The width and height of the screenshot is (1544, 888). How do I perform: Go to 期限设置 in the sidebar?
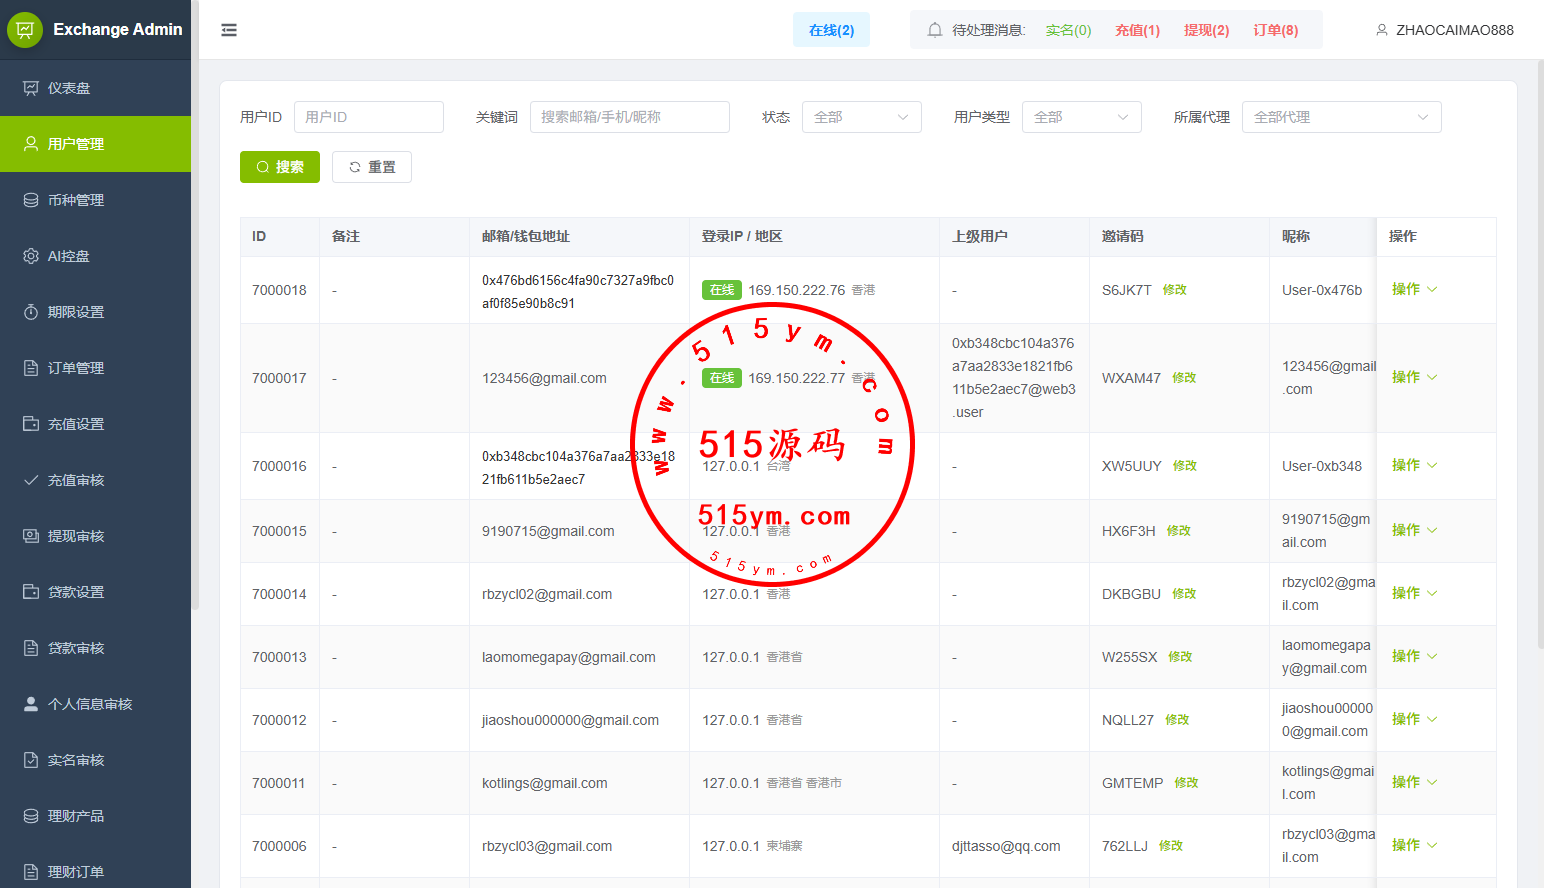pos(76,312)
